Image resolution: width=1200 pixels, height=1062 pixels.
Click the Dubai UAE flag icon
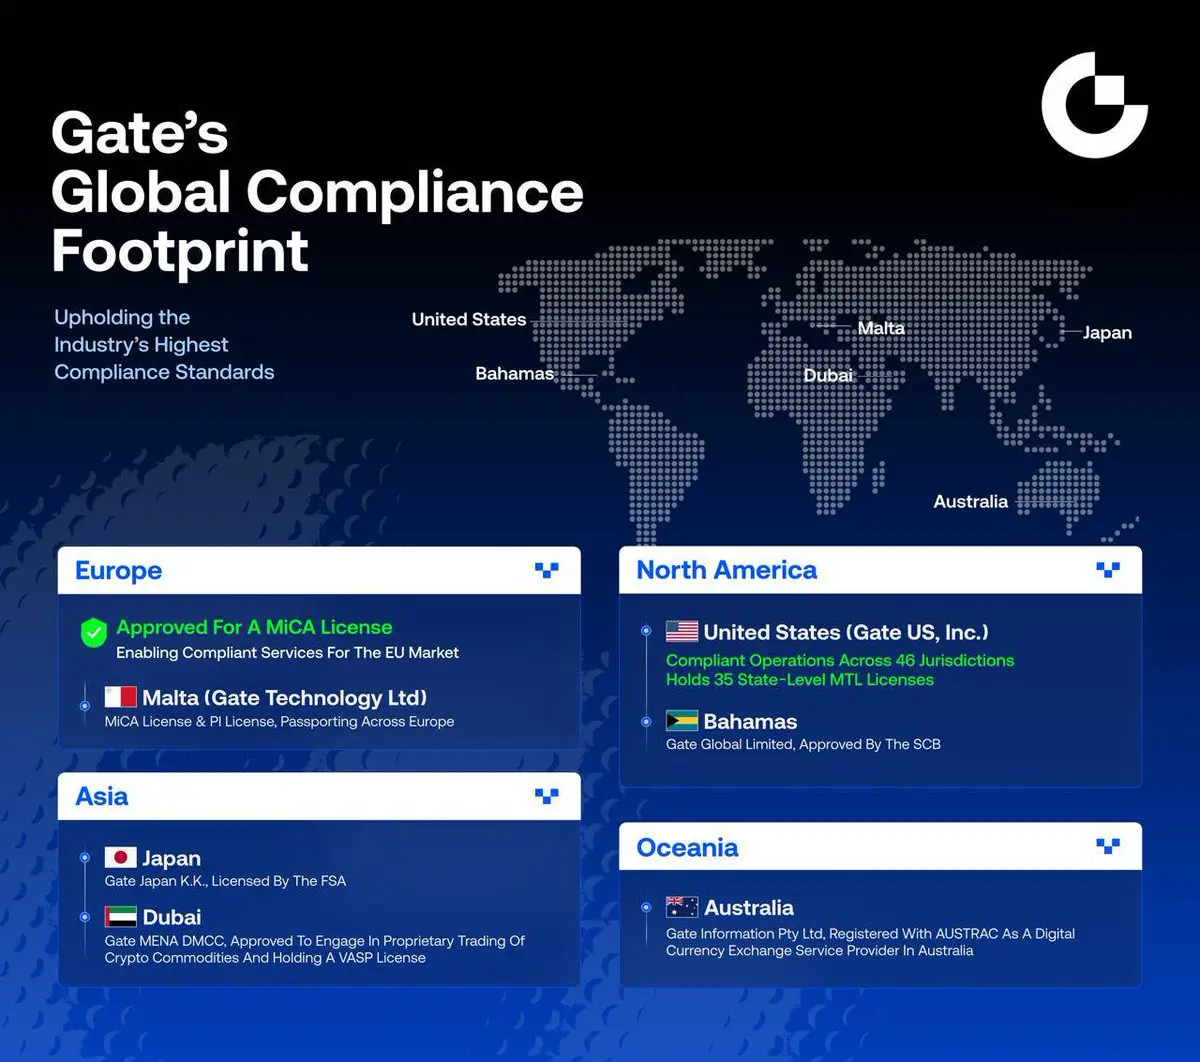[121, 917]
